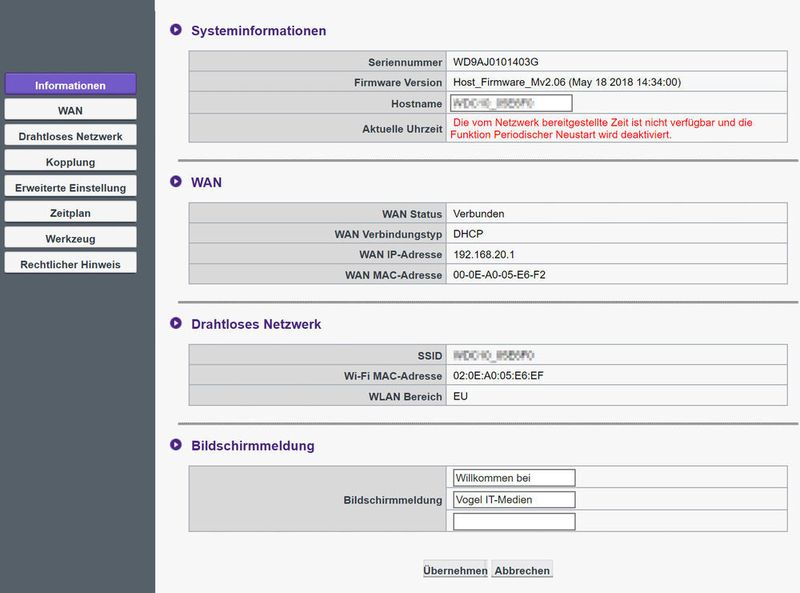Go to Drahtloses Netzwerk in the sidebar

click(70, 135)
